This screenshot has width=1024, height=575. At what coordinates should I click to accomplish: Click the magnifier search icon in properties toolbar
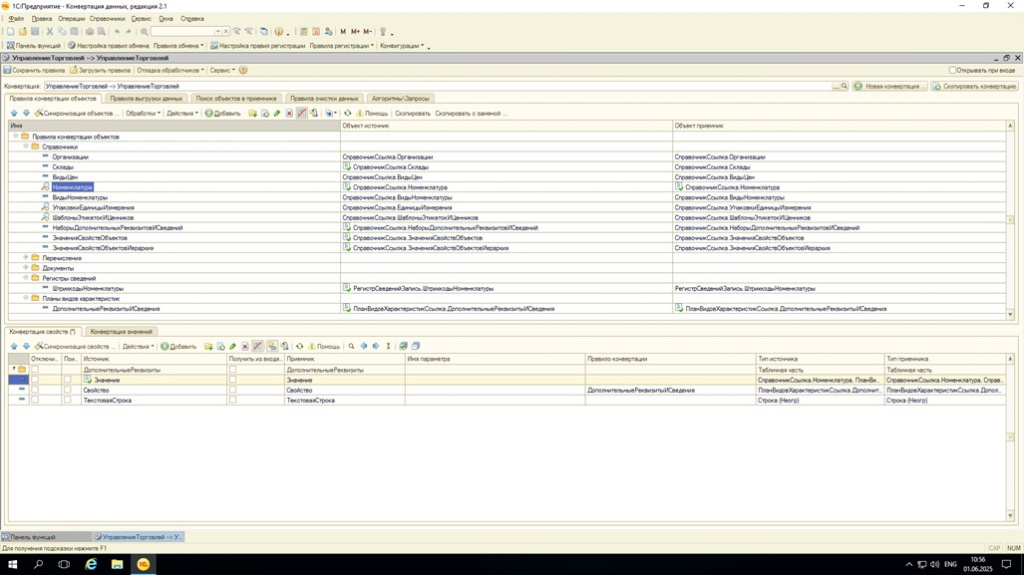351,346
